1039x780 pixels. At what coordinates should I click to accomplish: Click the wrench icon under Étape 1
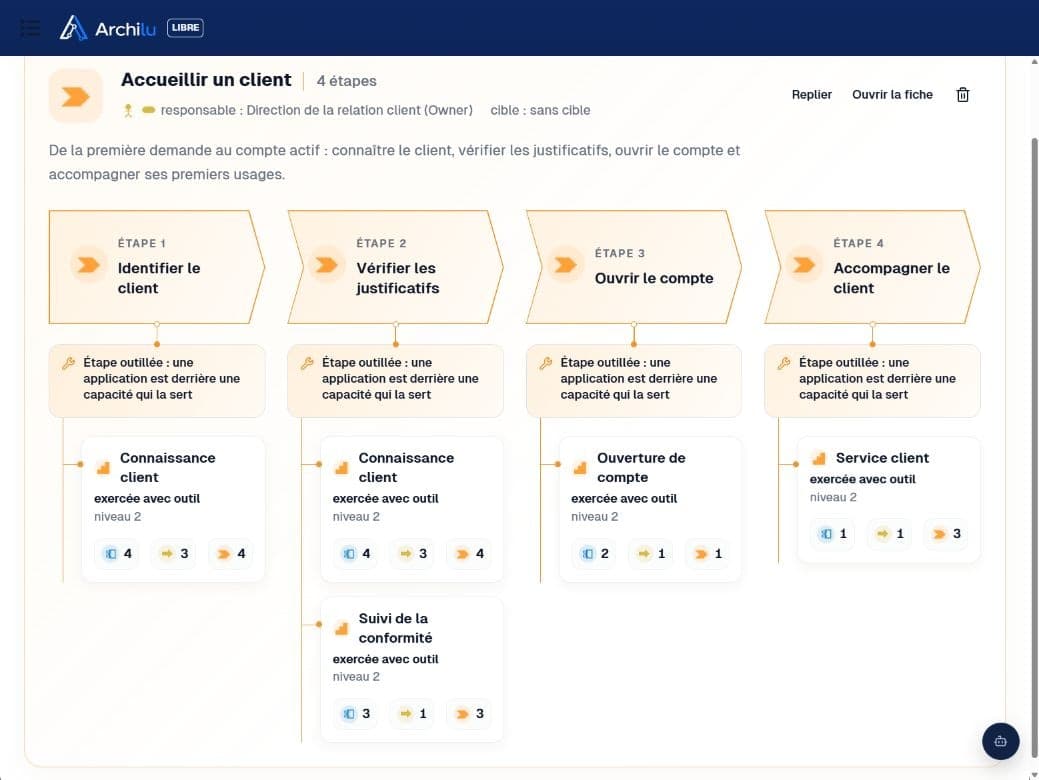coord(68,363)
